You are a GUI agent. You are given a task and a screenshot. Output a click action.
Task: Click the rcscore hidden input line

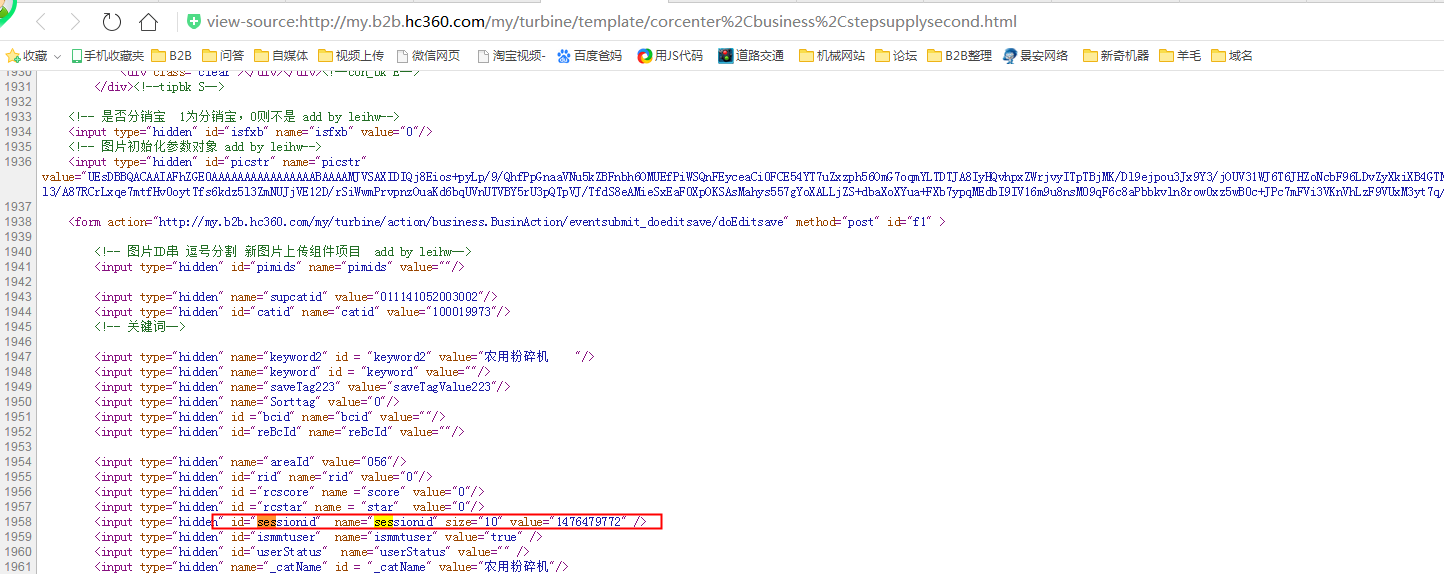pyautogui.click(x=290, y=492)
